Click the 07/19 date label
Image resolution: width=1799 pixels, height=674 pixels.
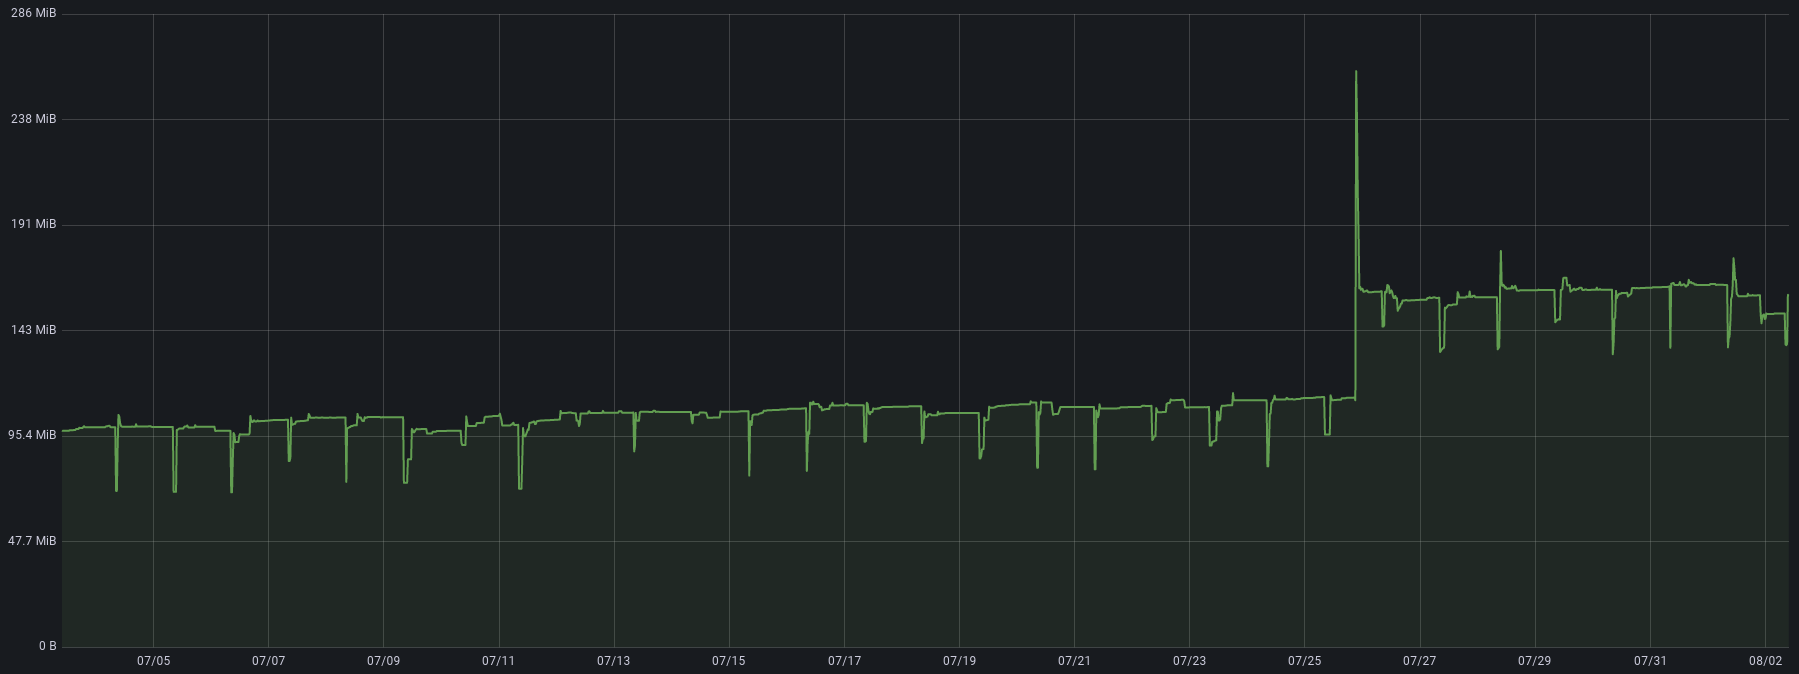(959, 661)
